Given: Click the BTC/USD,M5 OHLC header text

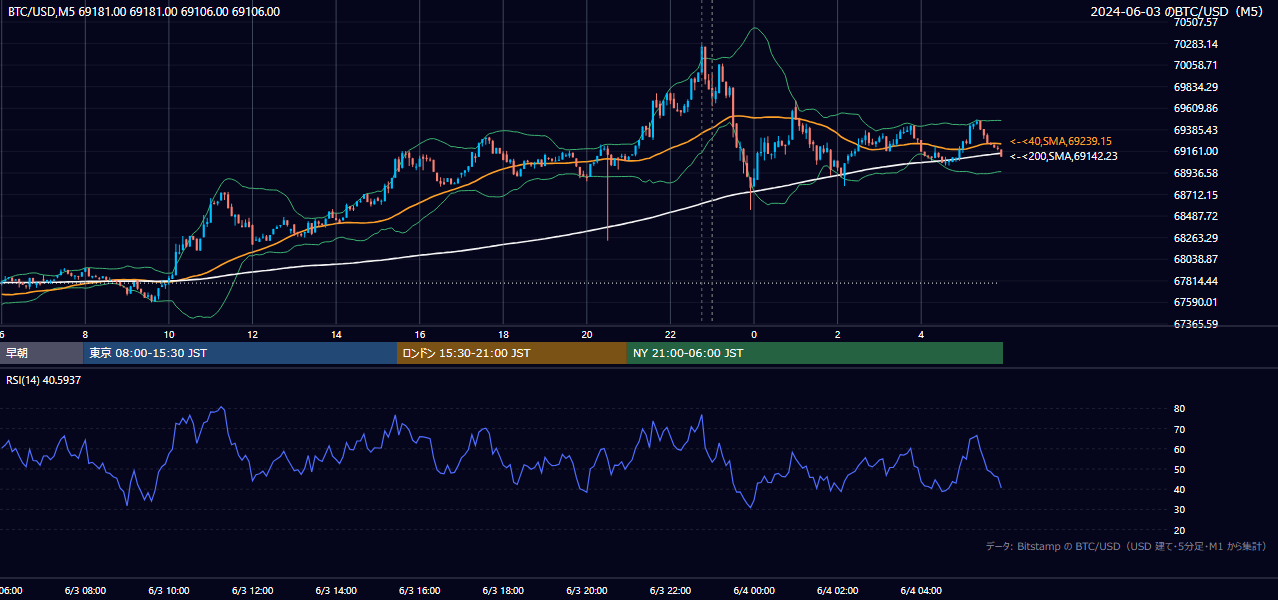Looking at the screenshot, I should (x=144, y=12).
